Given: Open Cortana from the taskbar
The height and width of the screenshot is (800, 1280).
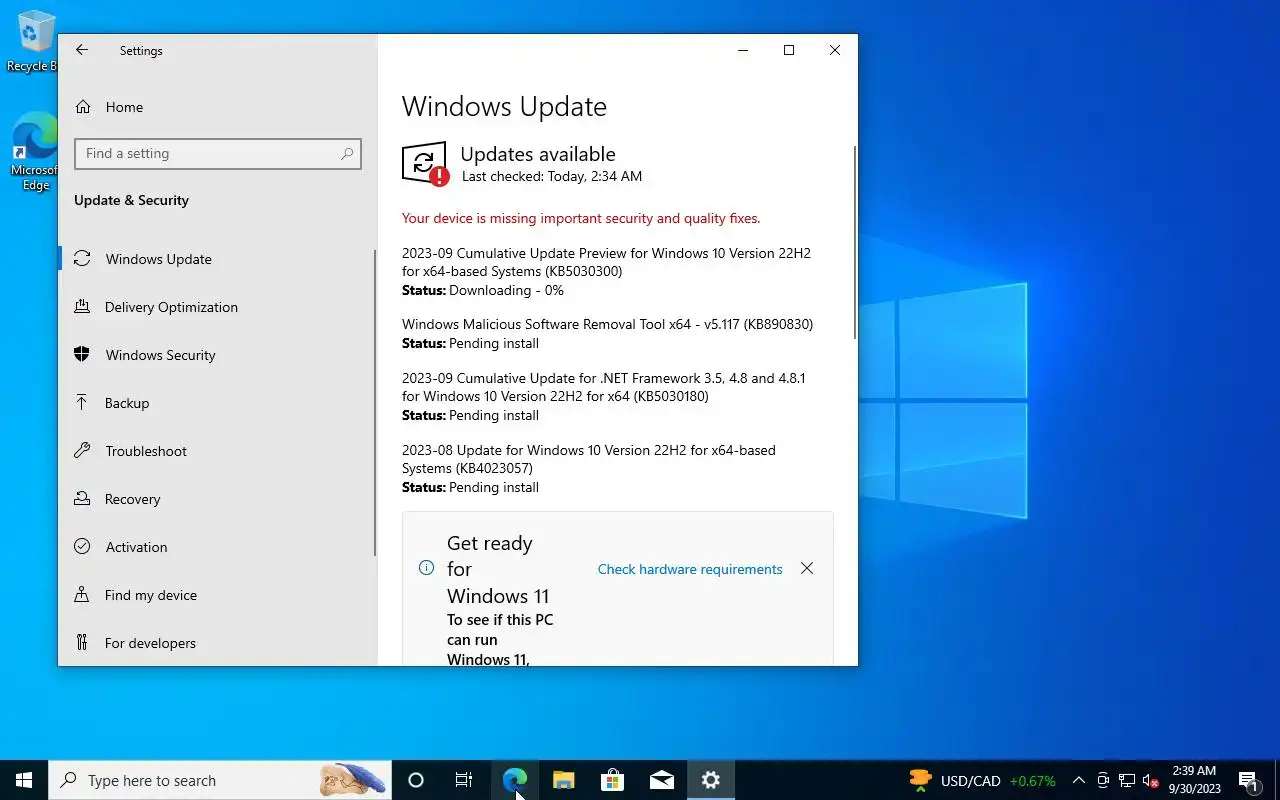Looking at the screenshot, I should [x=416, y=780].
